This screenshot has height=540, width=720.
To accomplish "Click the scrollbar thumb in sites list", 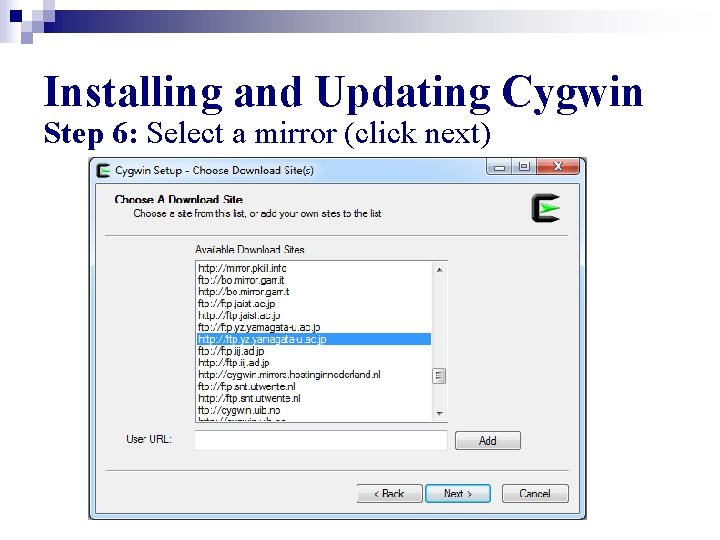I will coord(439,376).
